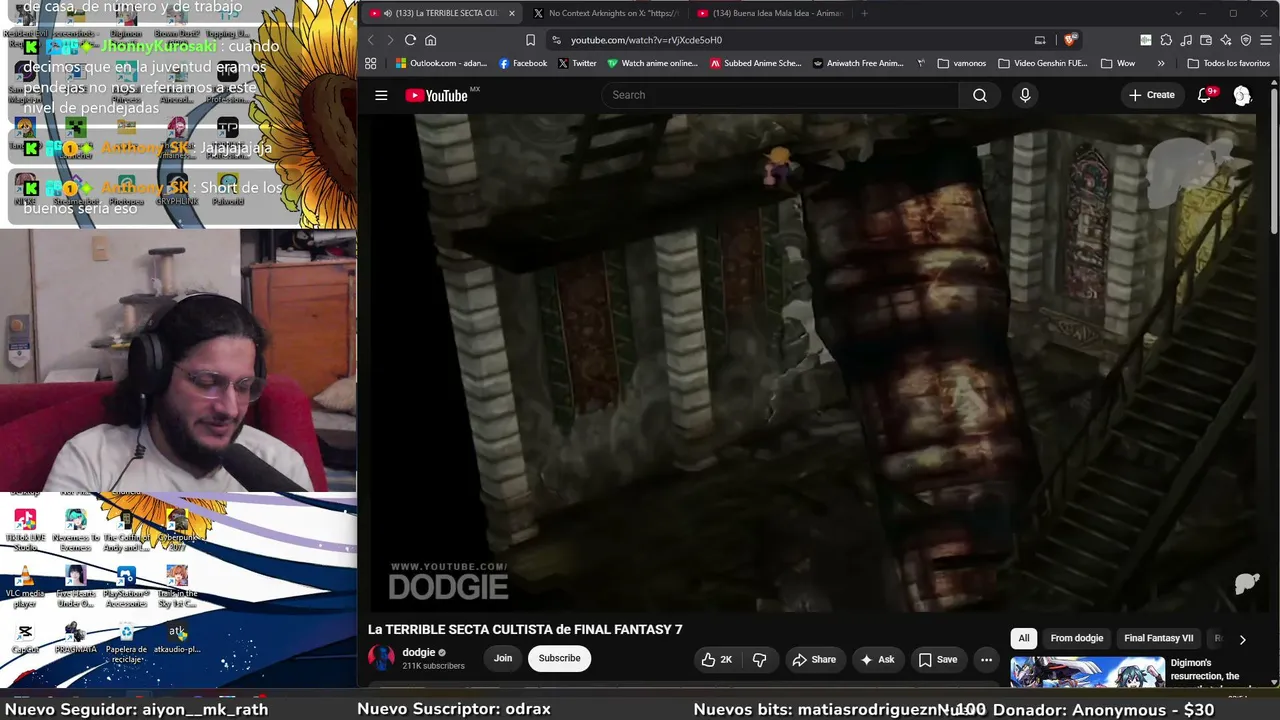
Task: Dislike the video
Action: click(760, 659)
